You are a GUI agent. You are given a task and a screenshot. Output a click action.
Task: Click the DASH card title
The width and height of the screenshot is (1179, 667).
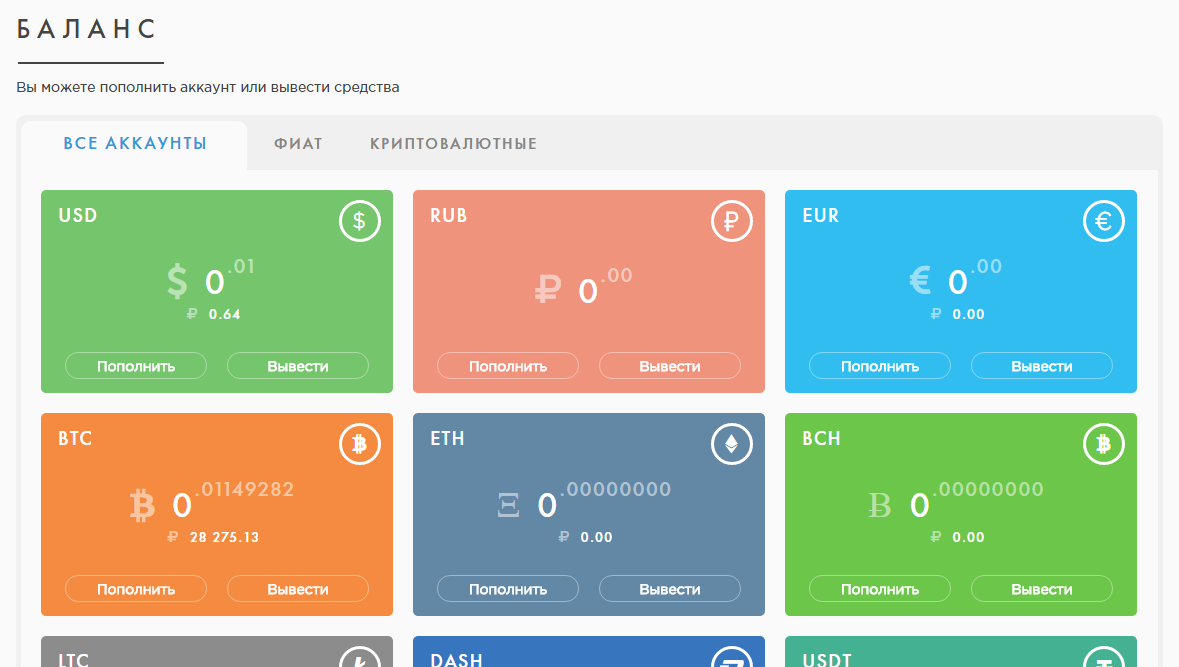click(x=456, y=659)
